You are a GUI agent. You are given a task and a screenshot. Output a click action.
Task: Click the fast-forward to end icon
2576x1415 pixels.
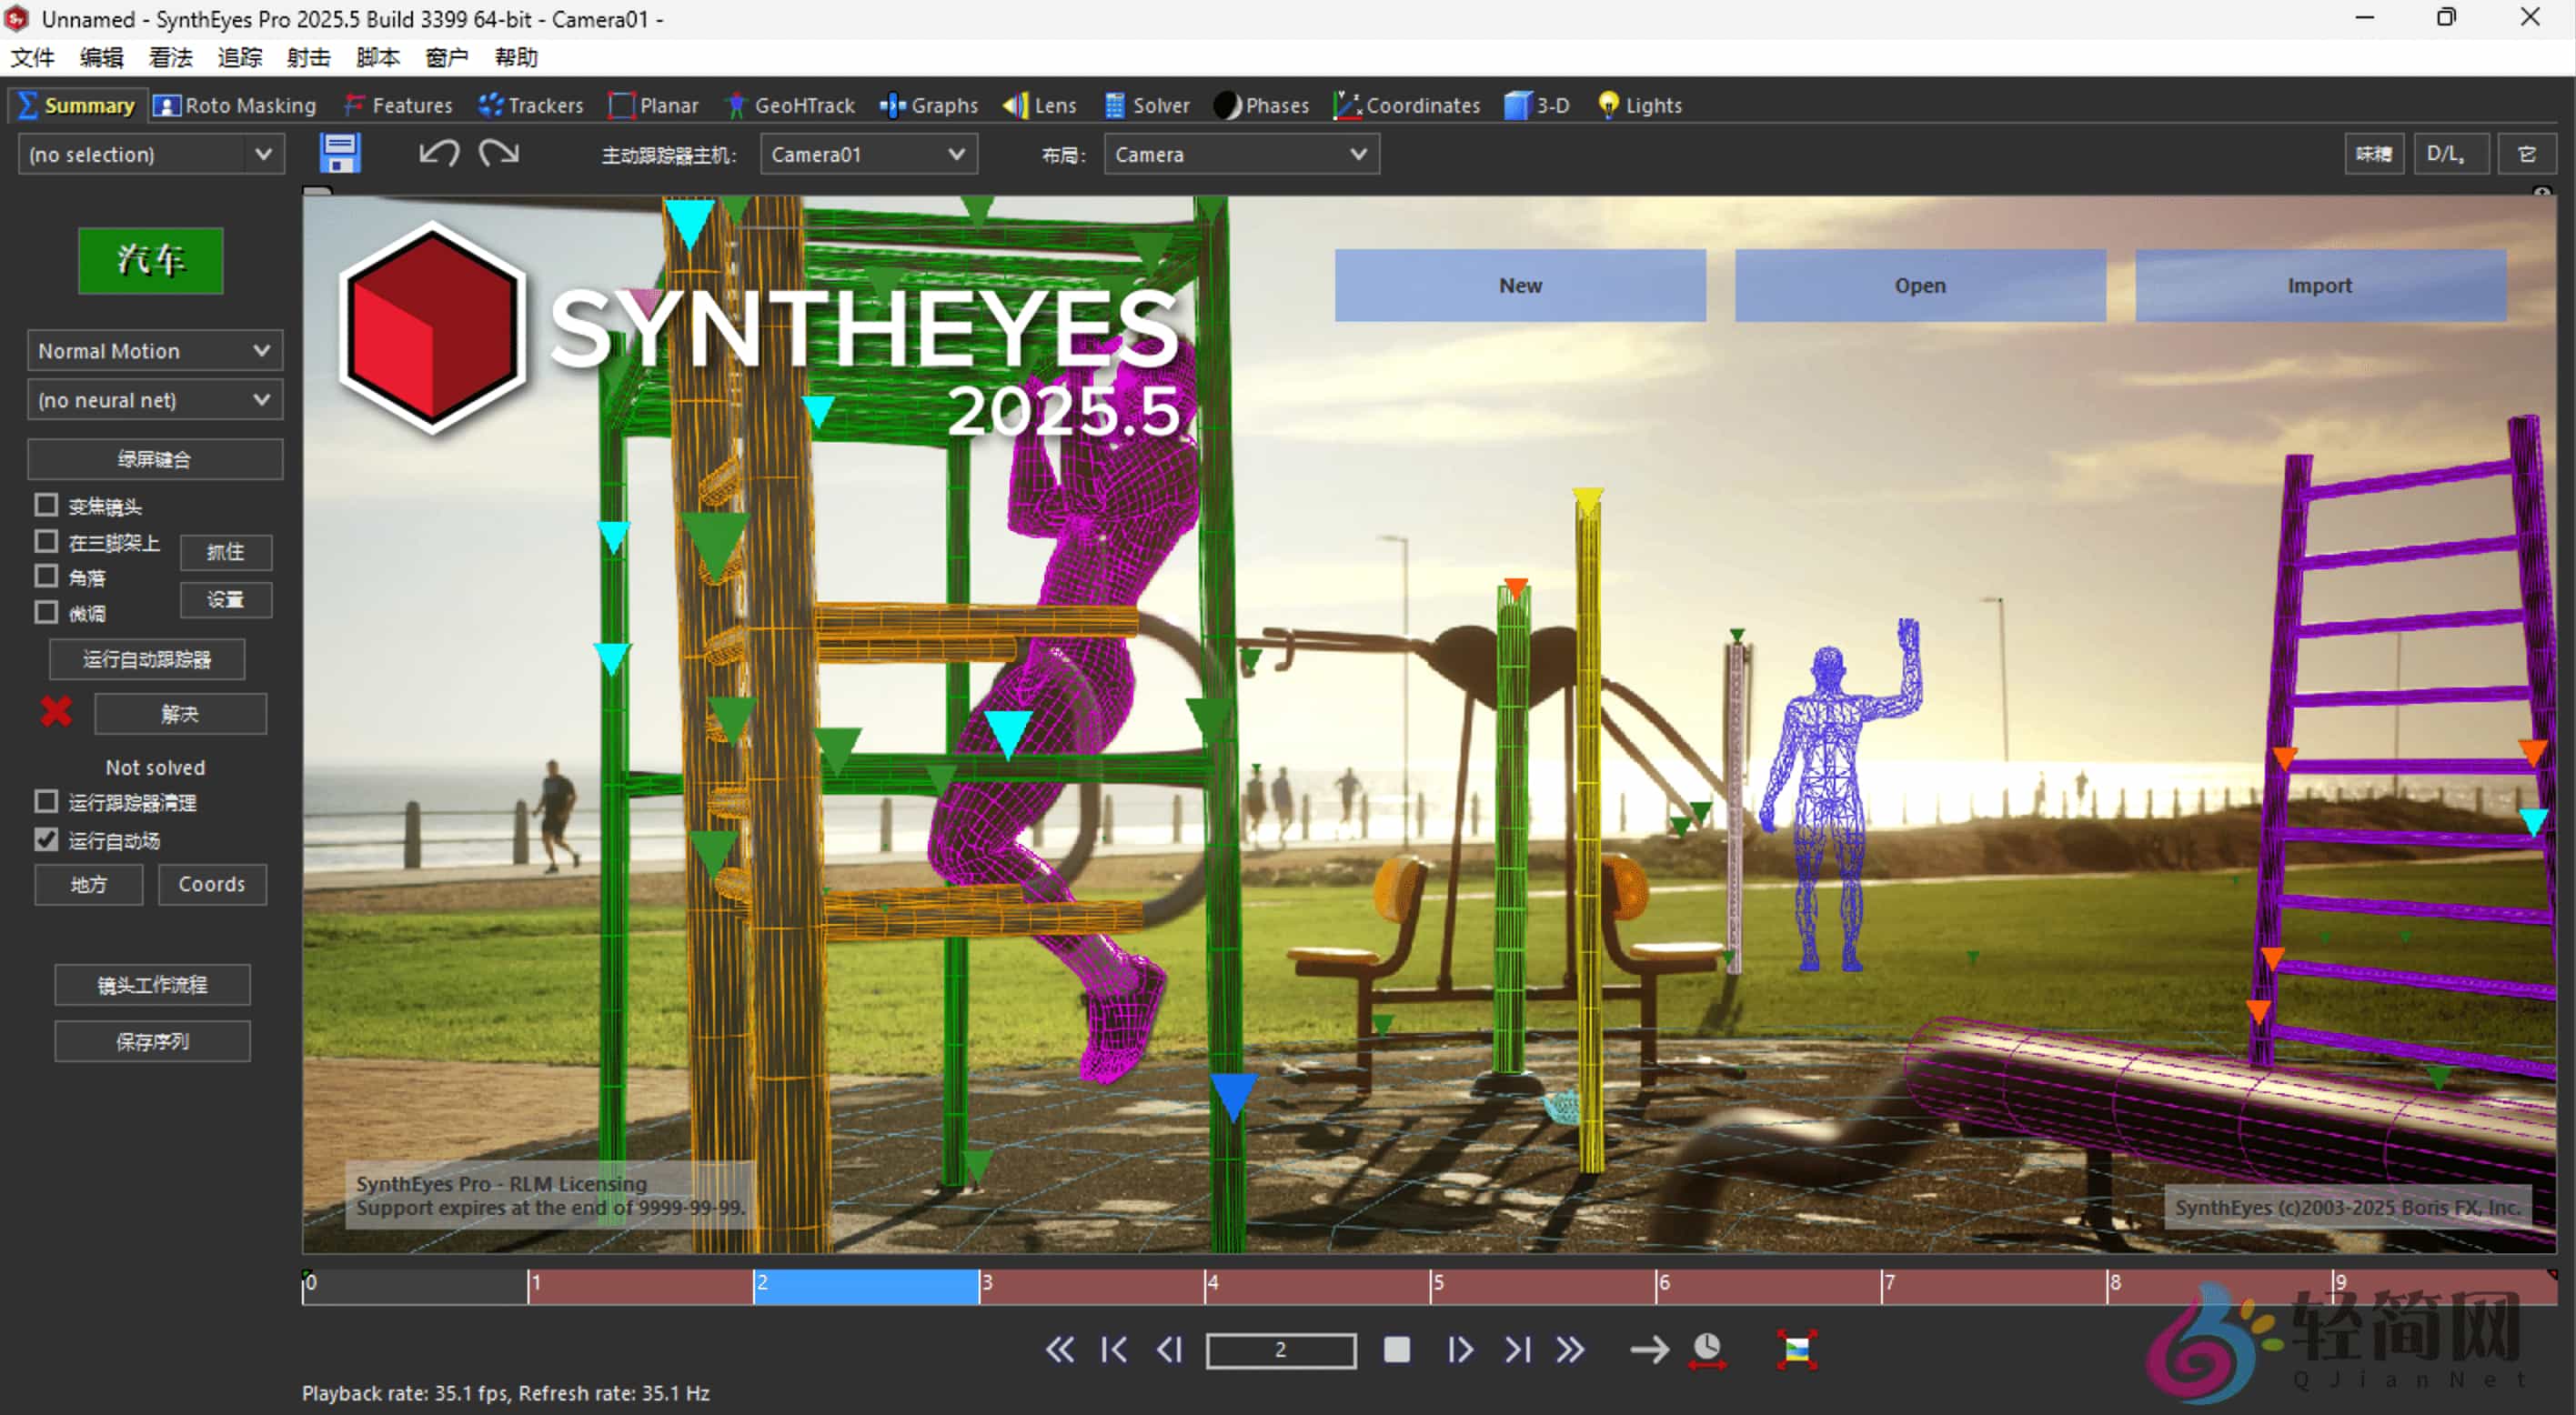click(1571, 1350)
